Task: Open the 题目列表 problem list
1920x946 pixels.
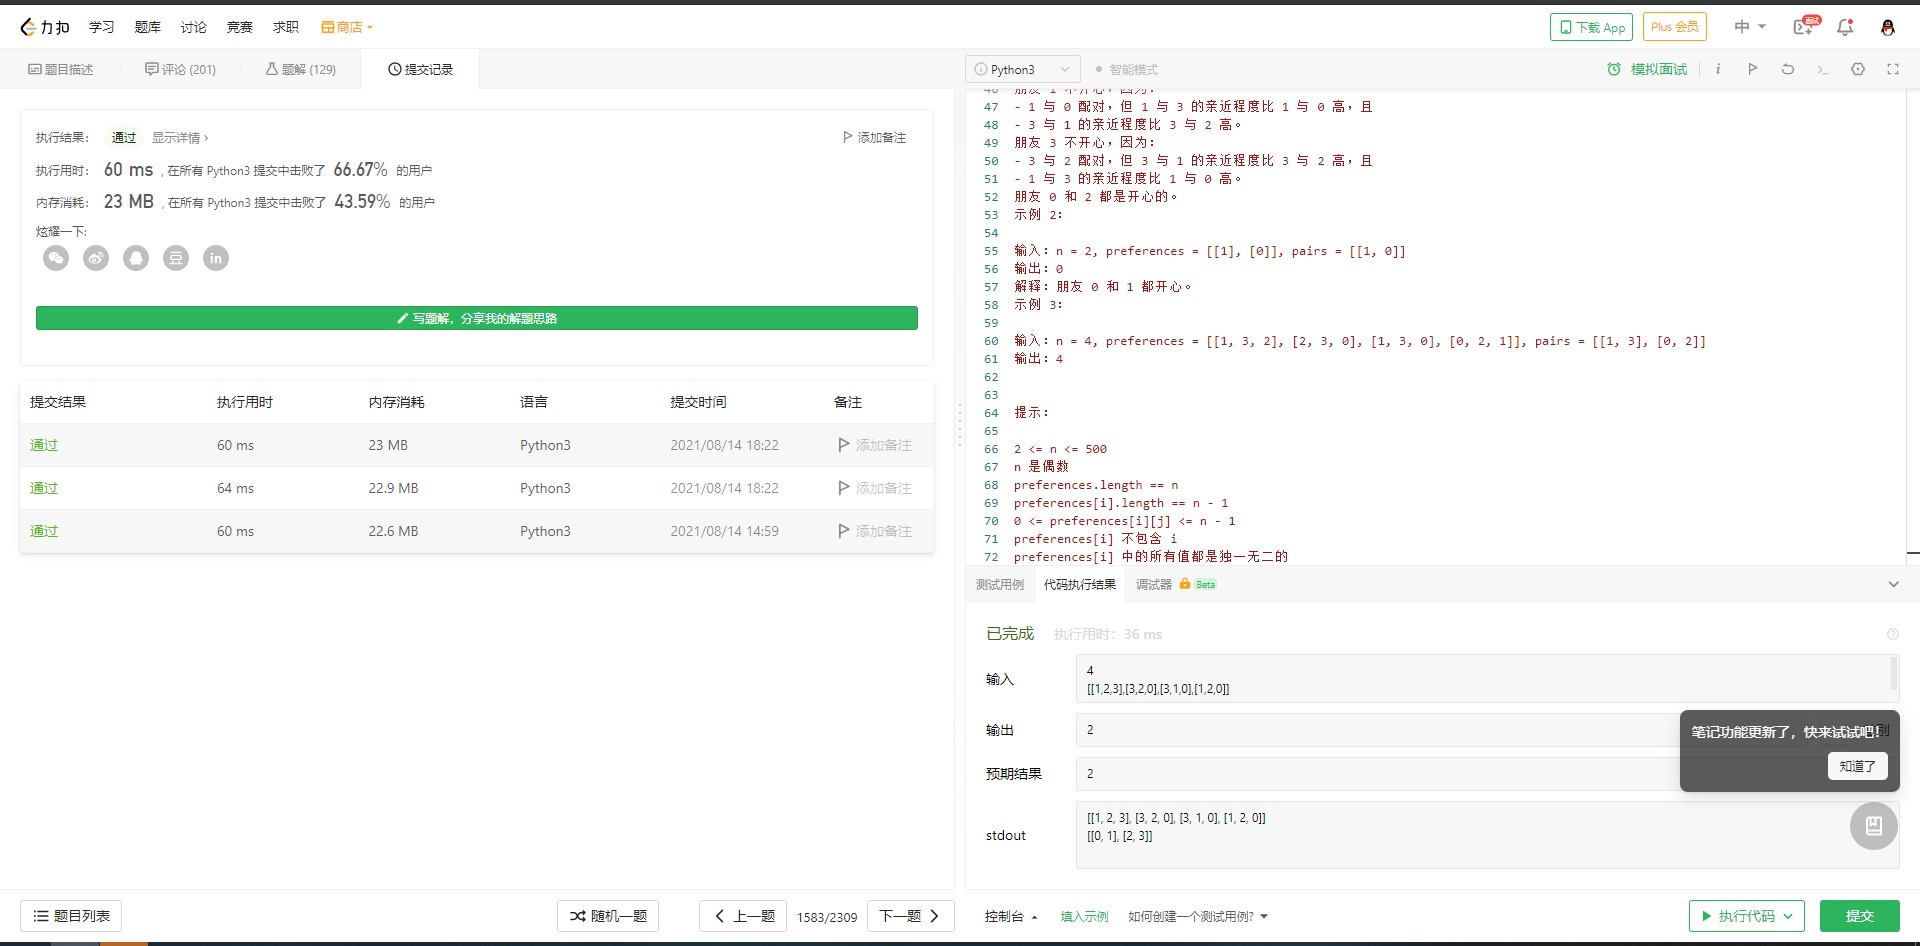Action: 71,916
